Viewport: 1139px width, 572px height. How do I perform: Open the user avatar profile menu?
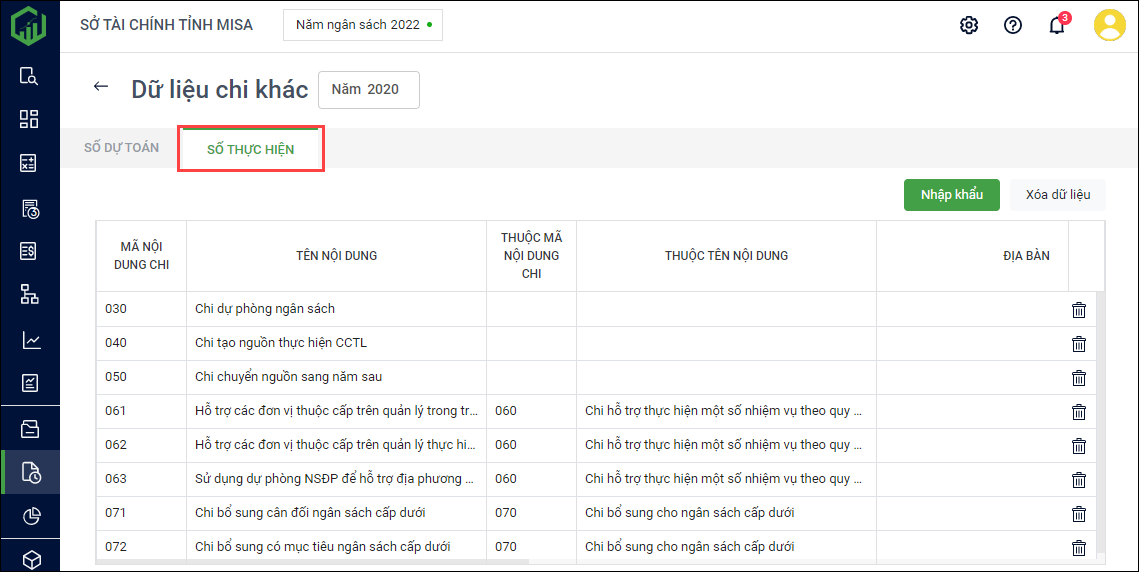(x=1110, y=25)
